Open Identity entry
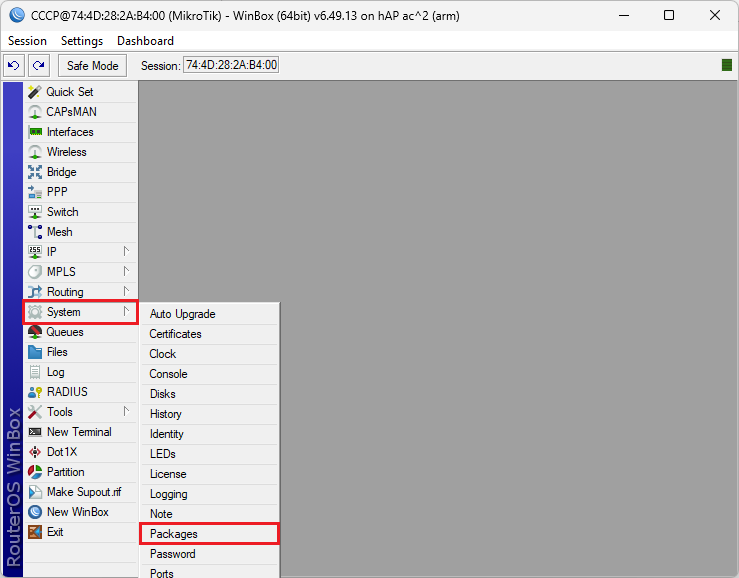This screenshot has width=739, height=578. click(x=209, y=434)
